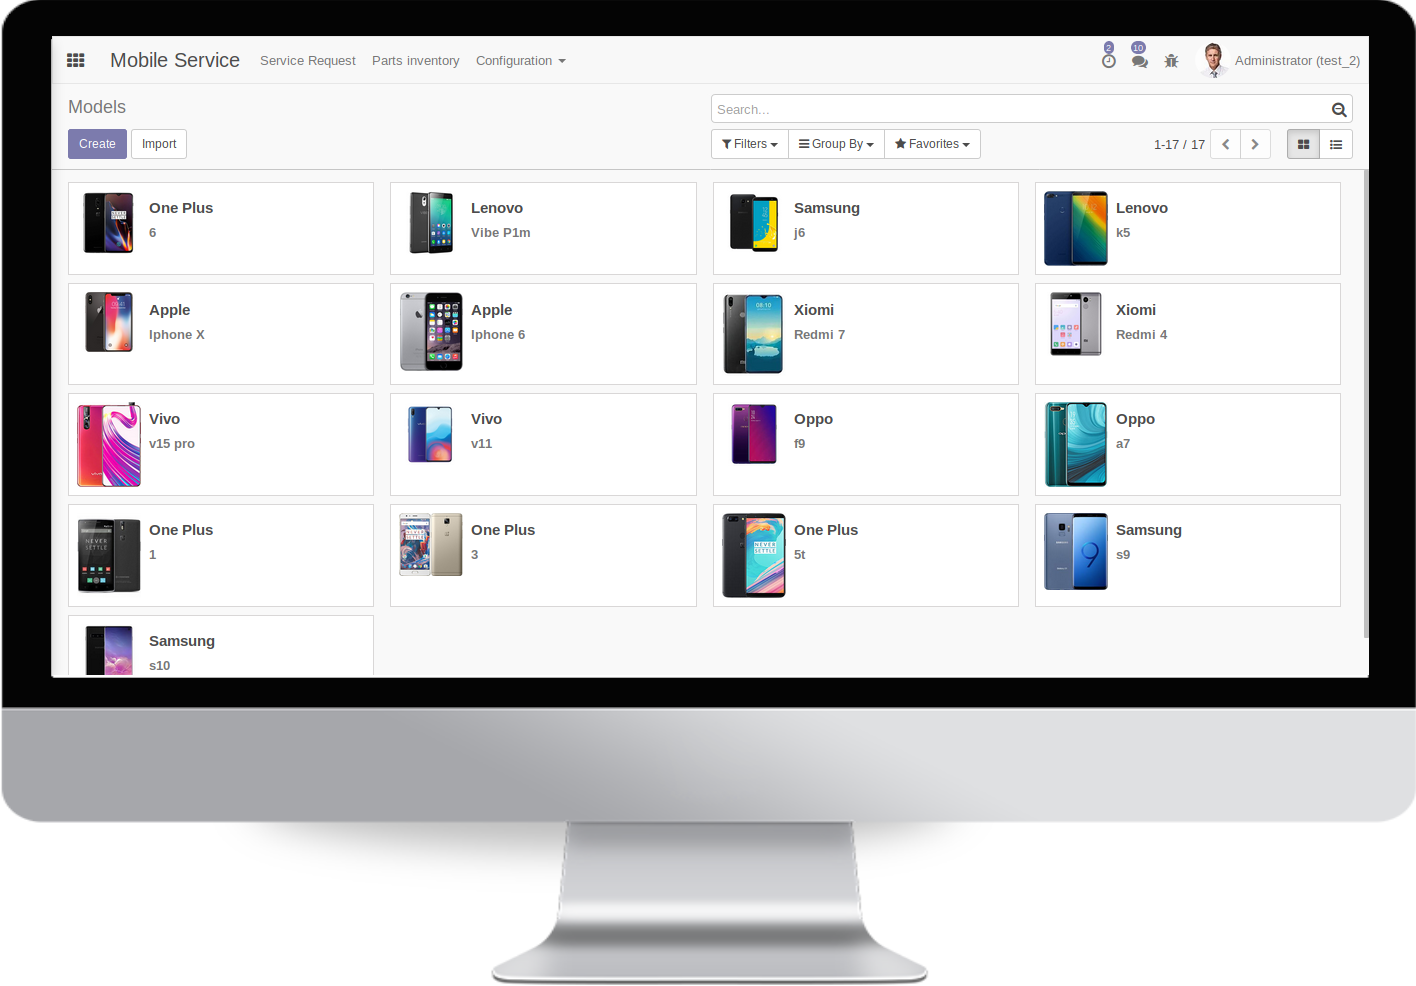
Task: Click the search magnifier icon
Action: click(x=1339, y=110)
